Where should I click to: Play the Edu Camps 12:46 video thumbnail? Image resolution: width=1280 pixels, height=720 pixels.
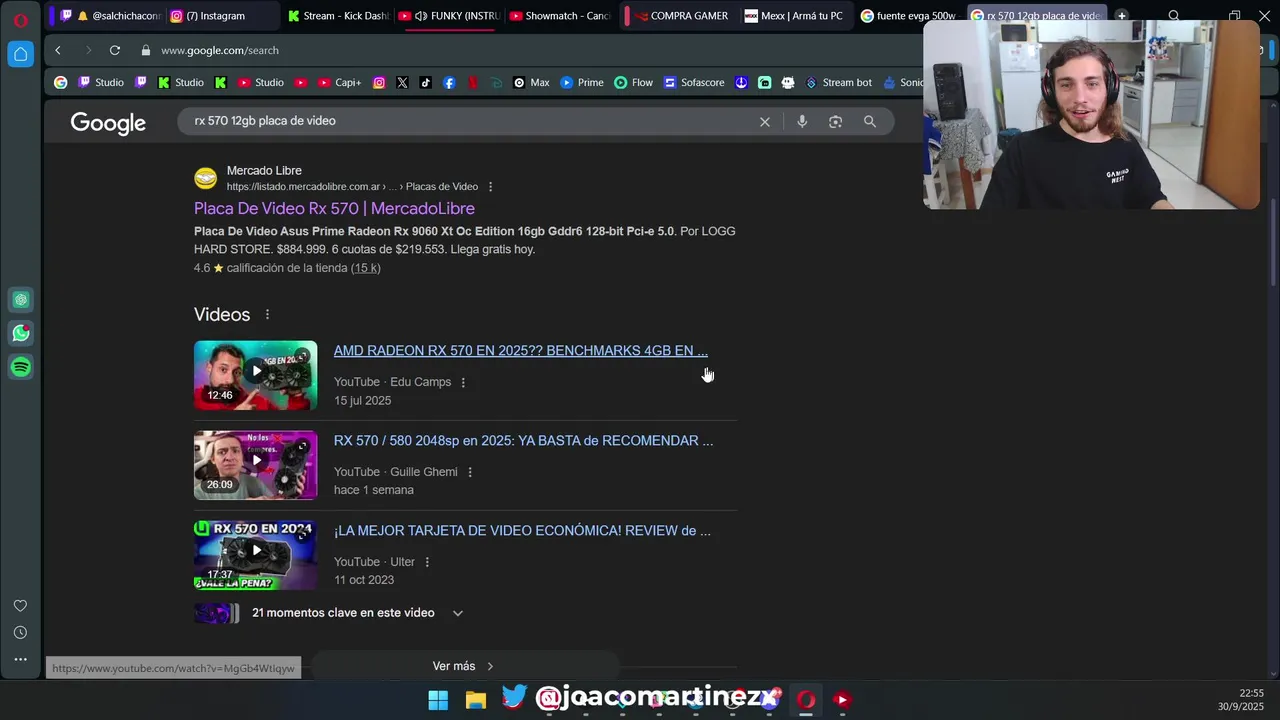(x=255, y=375)
